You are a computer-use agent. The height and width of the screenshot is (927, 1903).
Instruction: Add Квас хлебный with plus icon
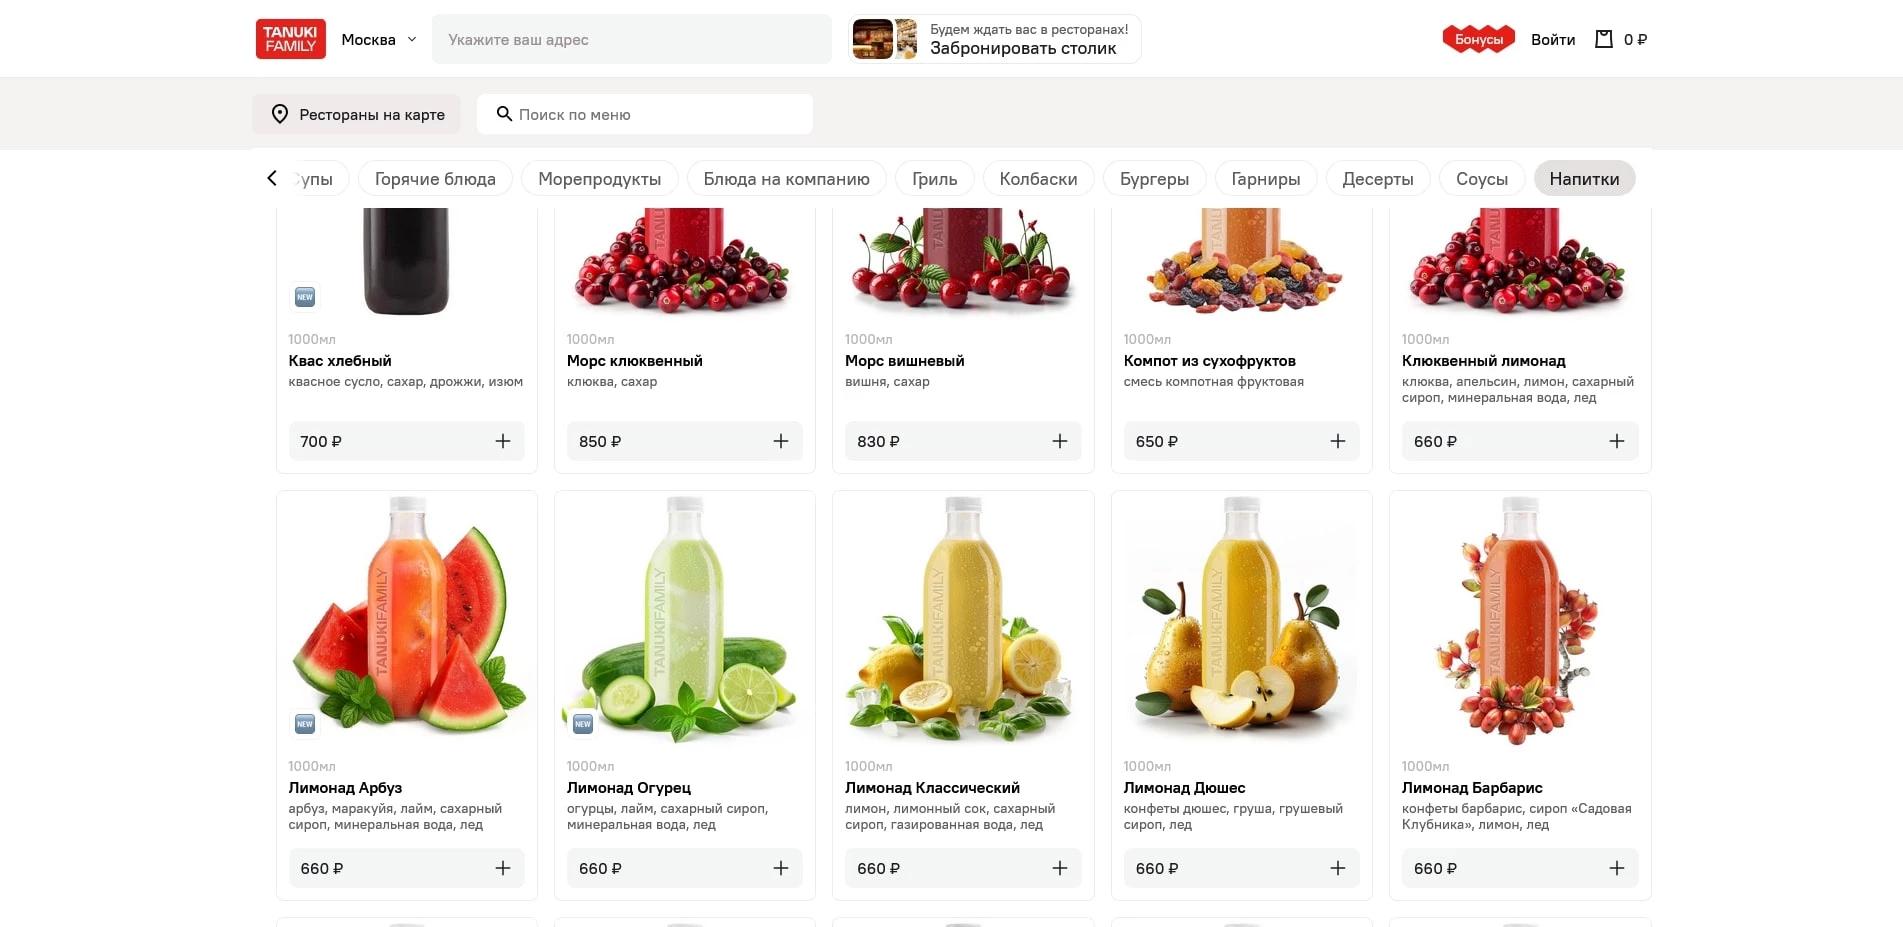click(x=502, y=441)
